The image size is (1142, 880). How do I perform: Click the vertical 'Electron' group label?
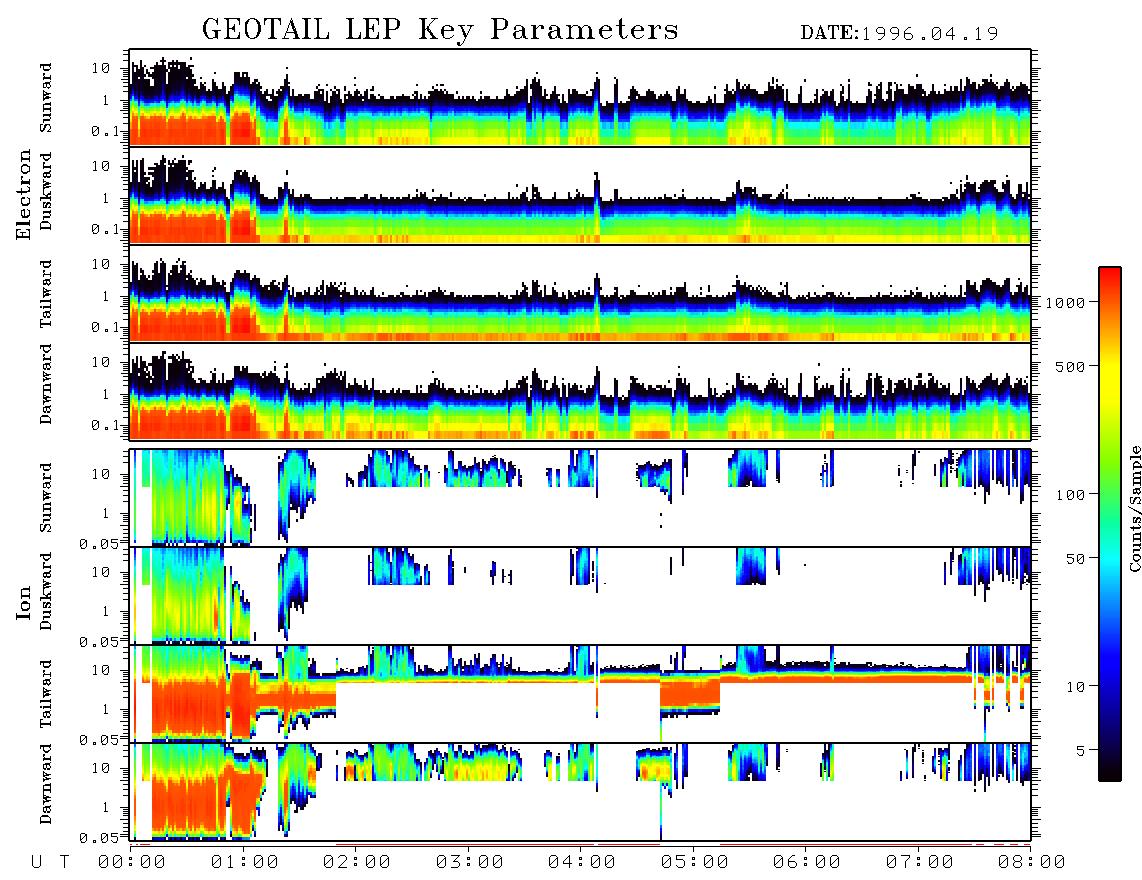pos(24,194)
